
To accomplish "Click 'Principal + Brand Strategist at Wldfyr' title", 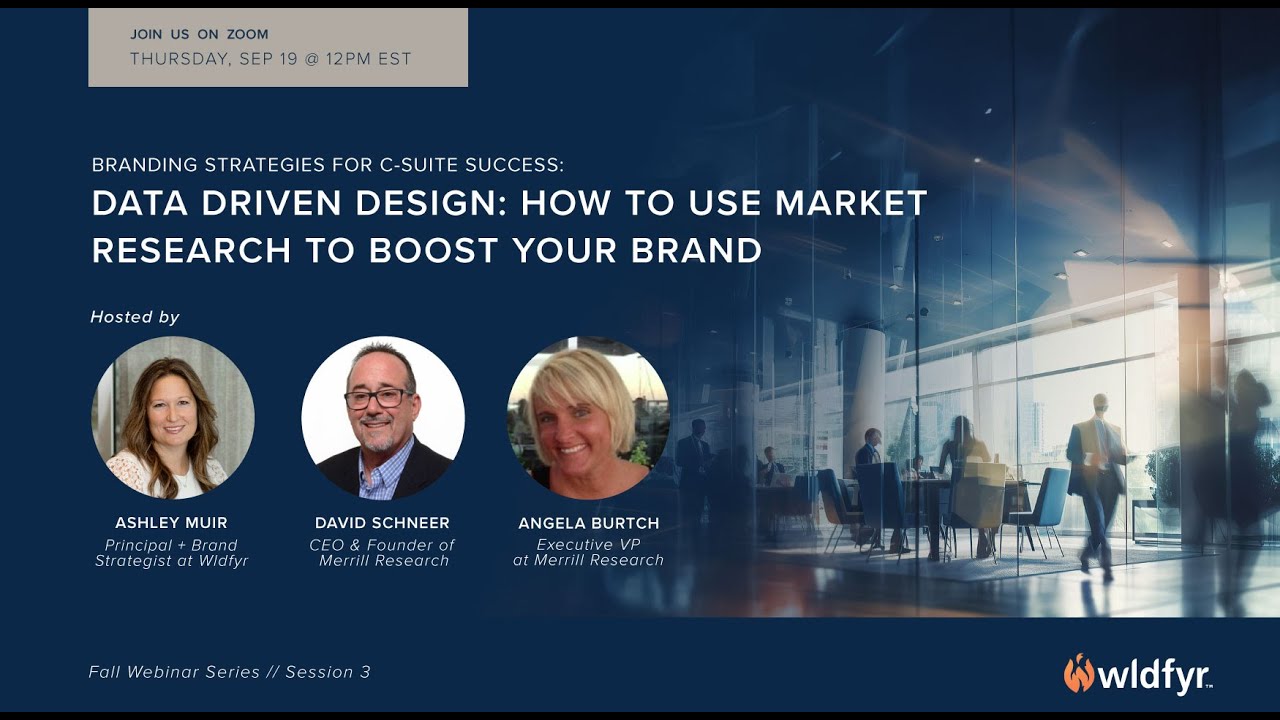I will click(171, 553).
